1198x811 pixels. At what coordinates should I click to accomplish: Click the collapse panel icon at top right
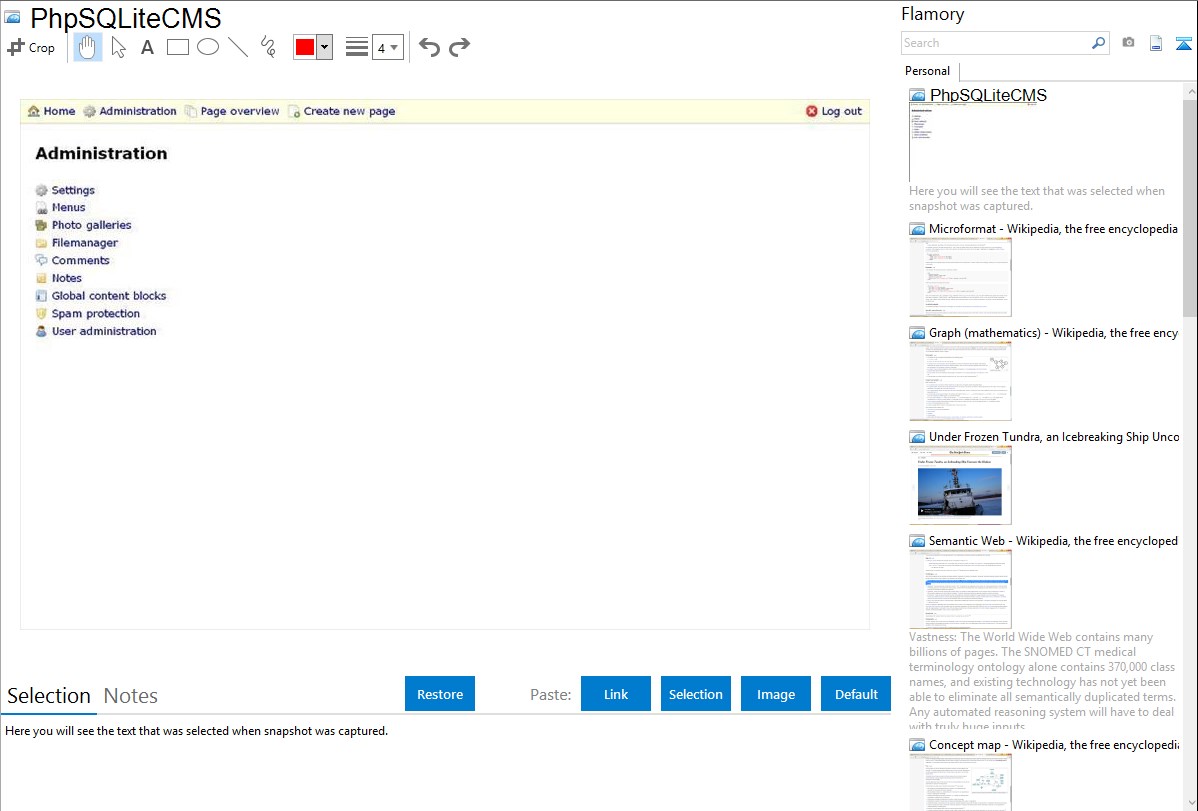tap(1183, 43)
